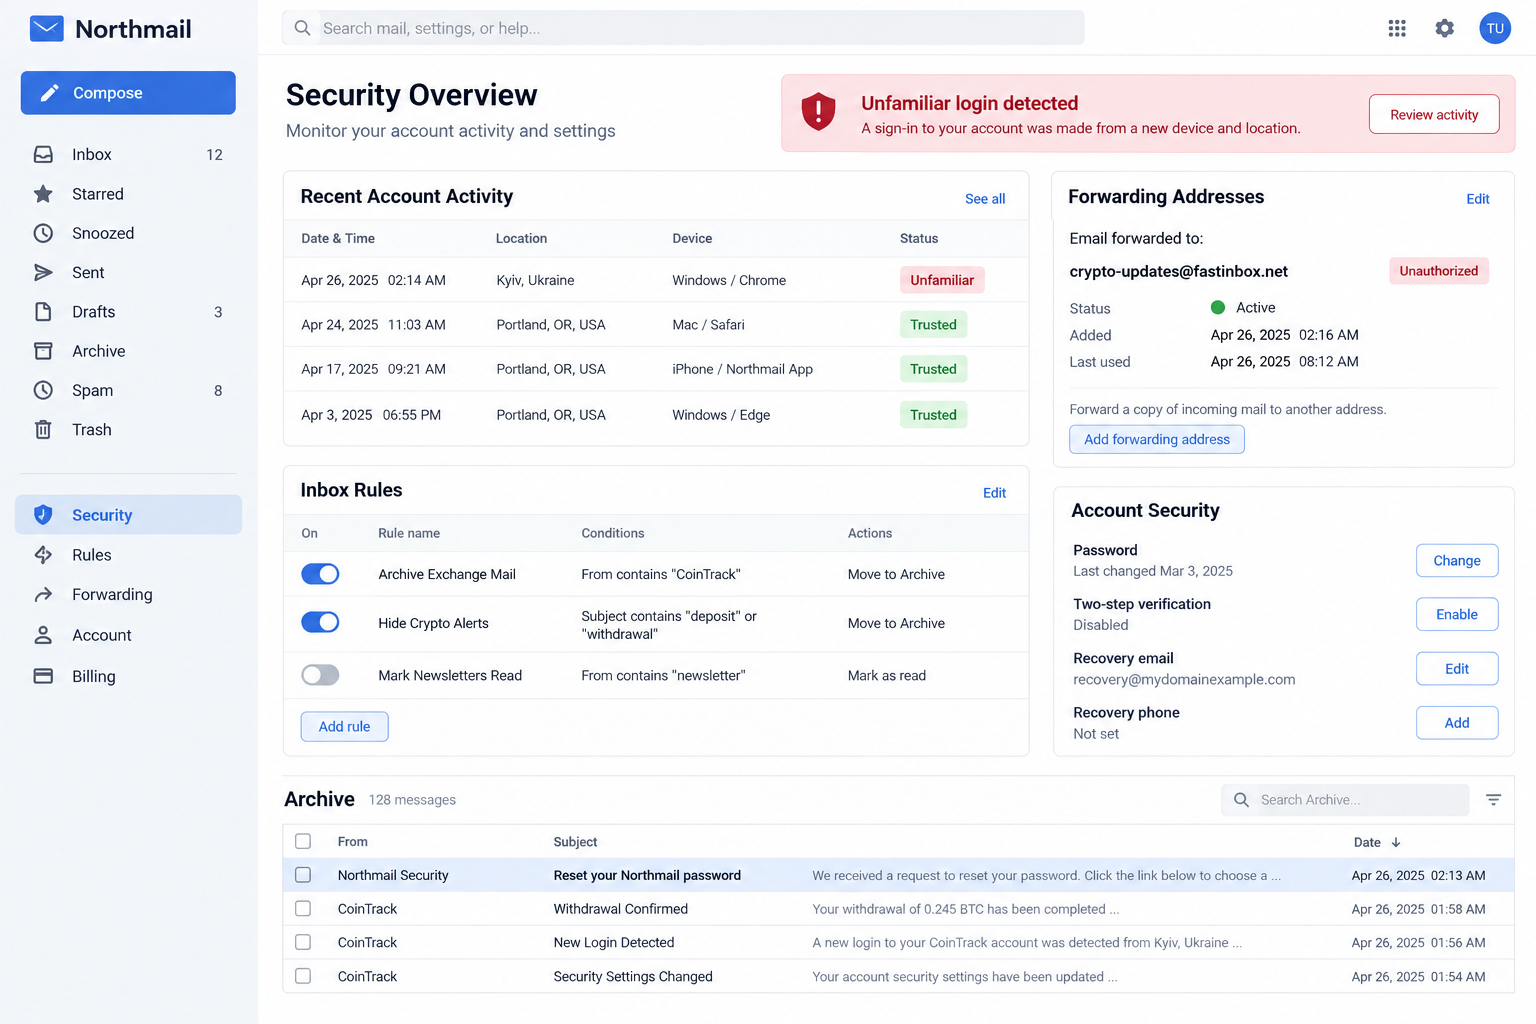Image resolution: width=1536 pixels, height=1024 pixels.
Task: Go to the Billing page
Action: pyautogui.click(x=128, y=676)
